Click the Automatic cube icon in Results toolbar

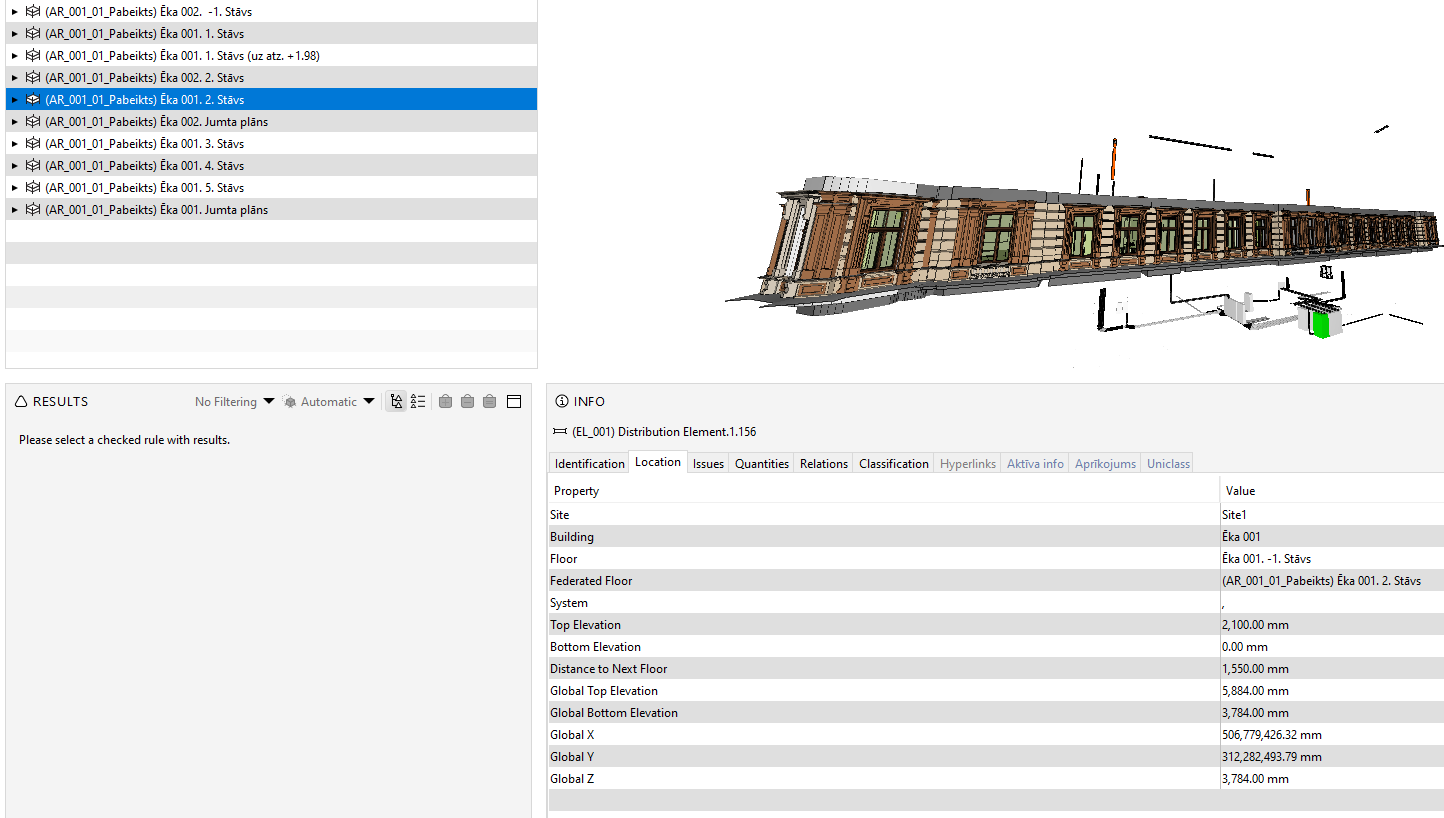pos(290,402)
